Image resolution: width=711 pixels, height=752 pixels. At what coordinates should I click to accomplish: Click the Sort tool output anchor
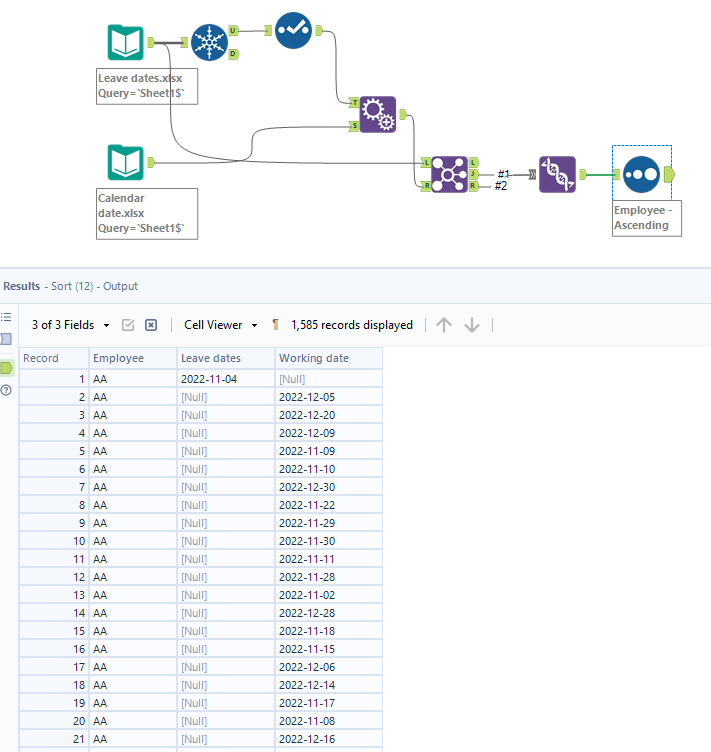(669, 175)
